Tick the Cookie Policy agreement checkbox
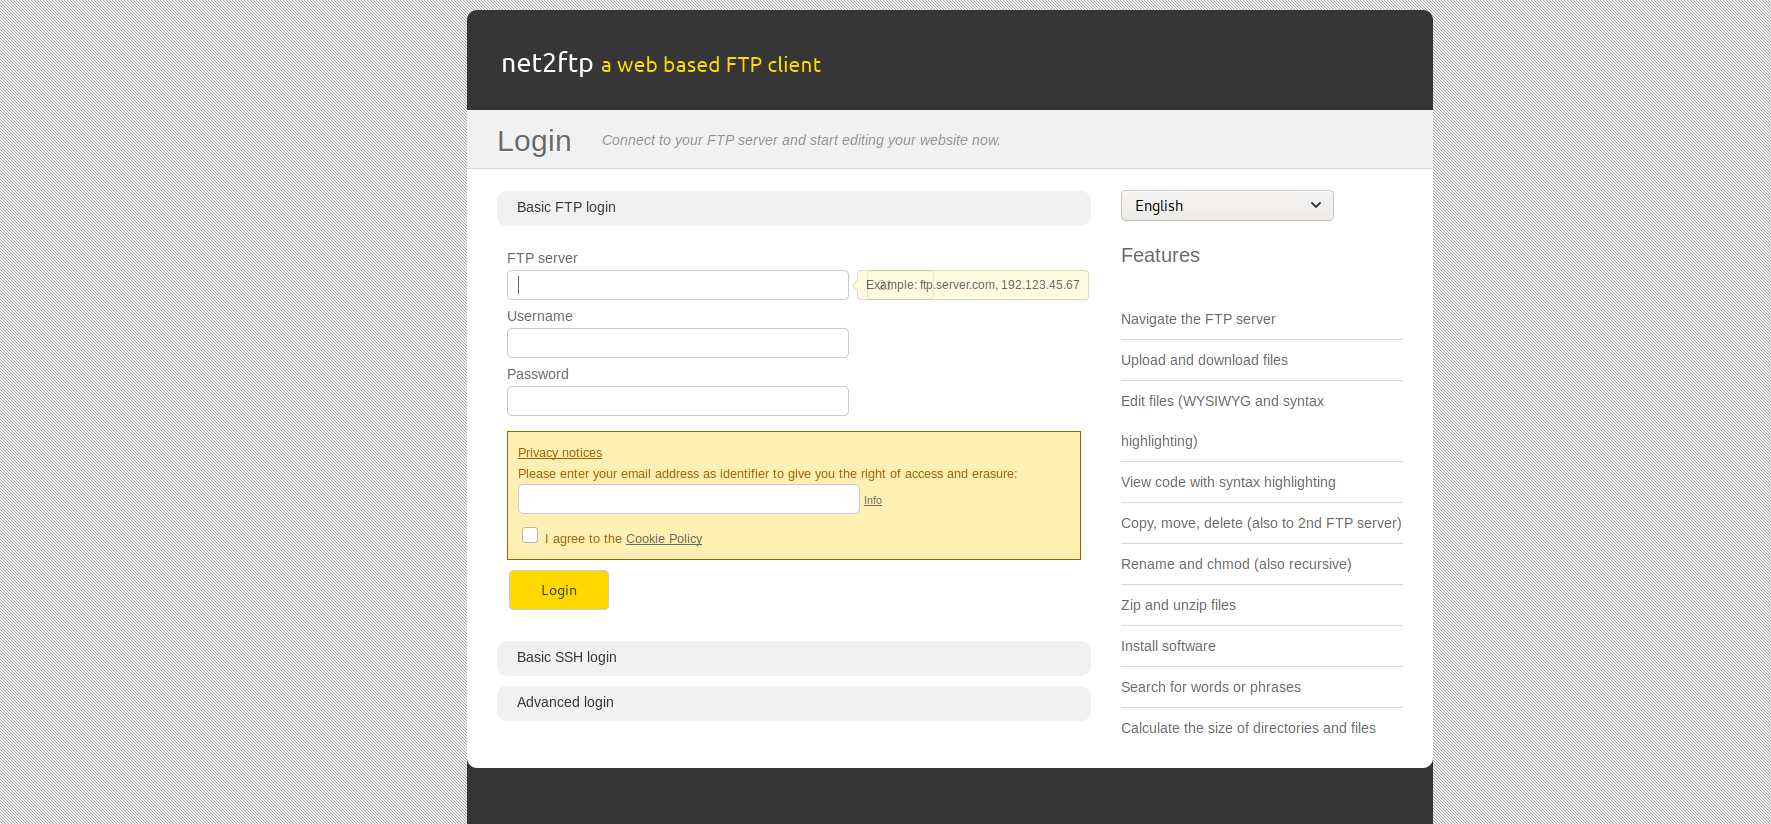 tap(530, 536)
